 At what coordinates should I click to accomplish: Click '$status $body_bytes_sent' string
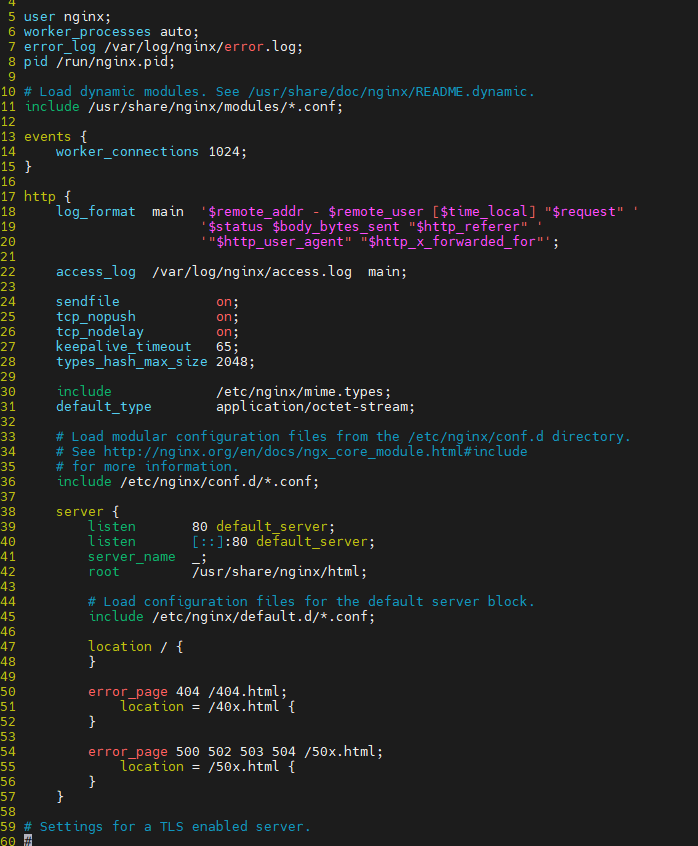click(x=304, y=227)
